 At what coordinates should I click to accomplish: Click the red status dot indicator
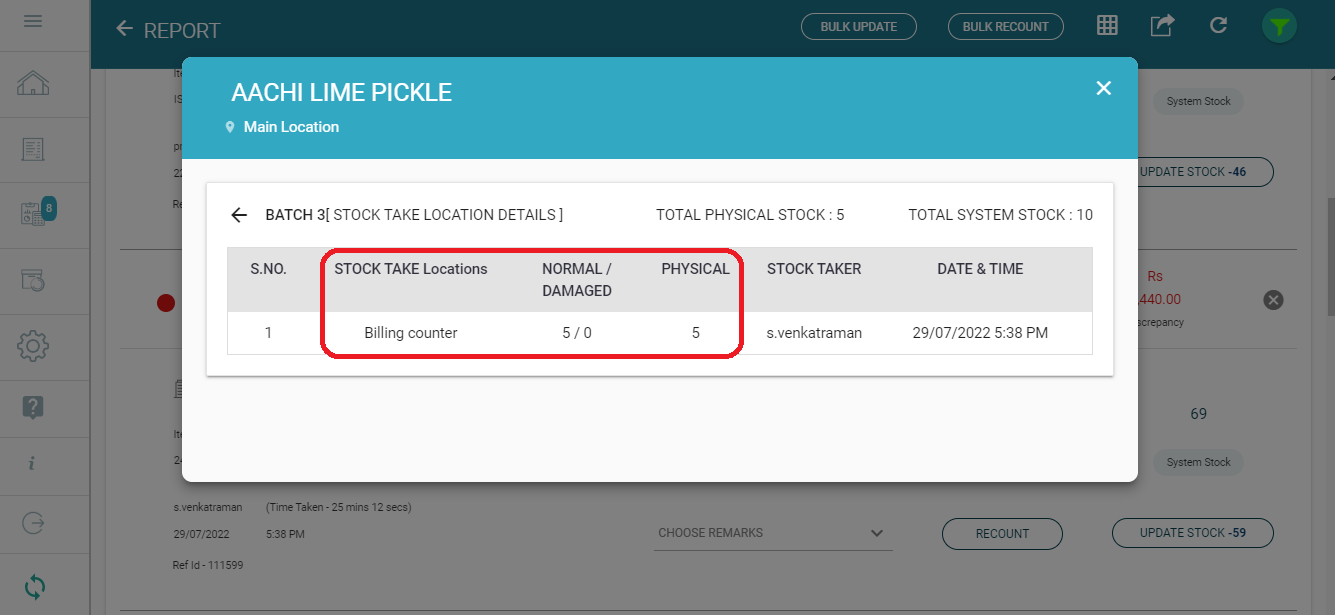(166, 303)
